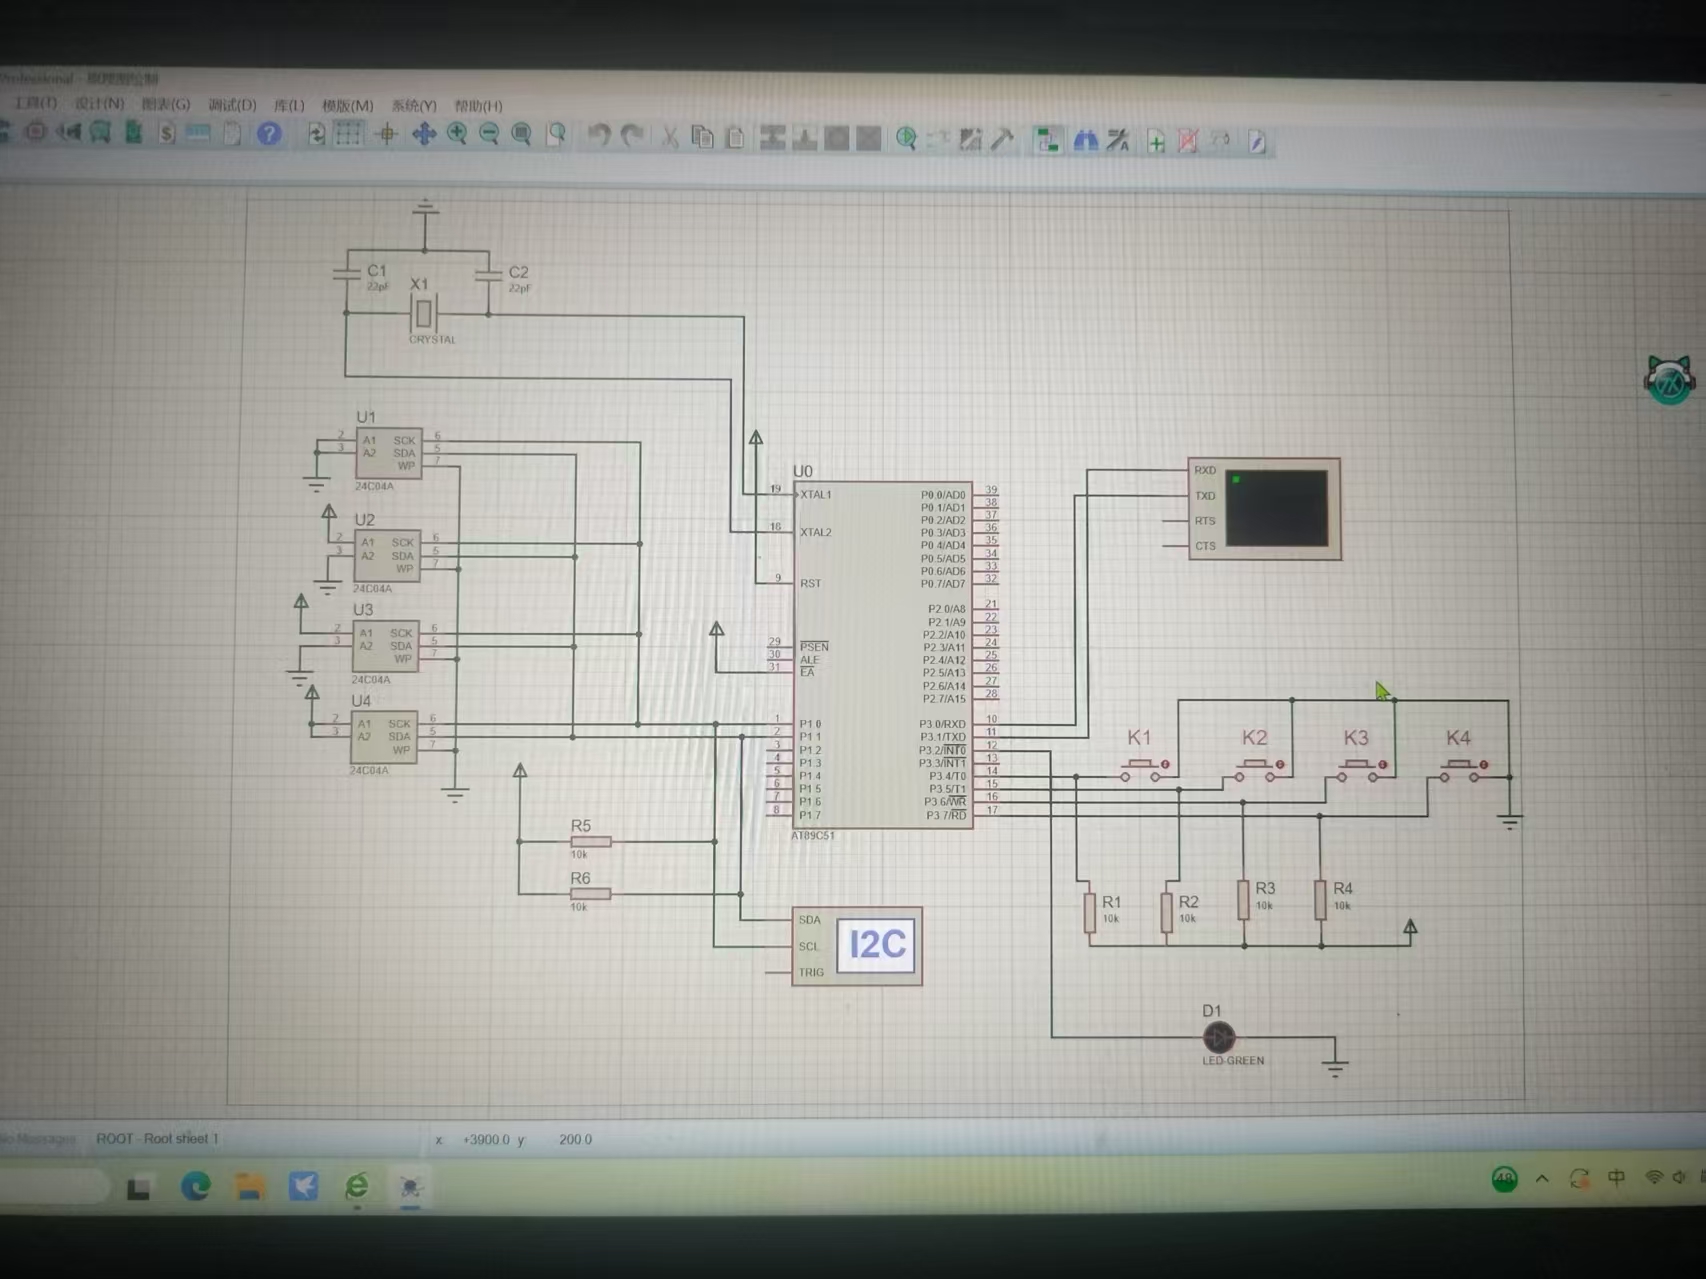Click the New Sheet green plus icon
Viewport: 1706px width, 1279px height.
click(1156, 142)
